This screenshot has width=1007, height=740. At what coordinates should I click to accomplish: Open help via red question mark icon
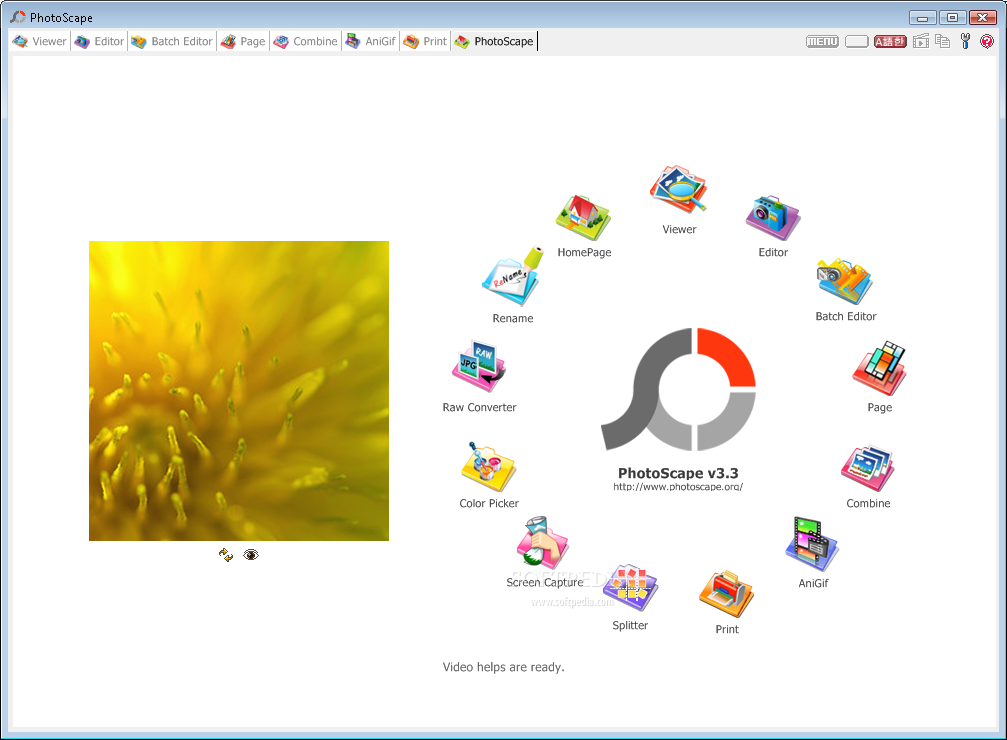click(987, 41)
